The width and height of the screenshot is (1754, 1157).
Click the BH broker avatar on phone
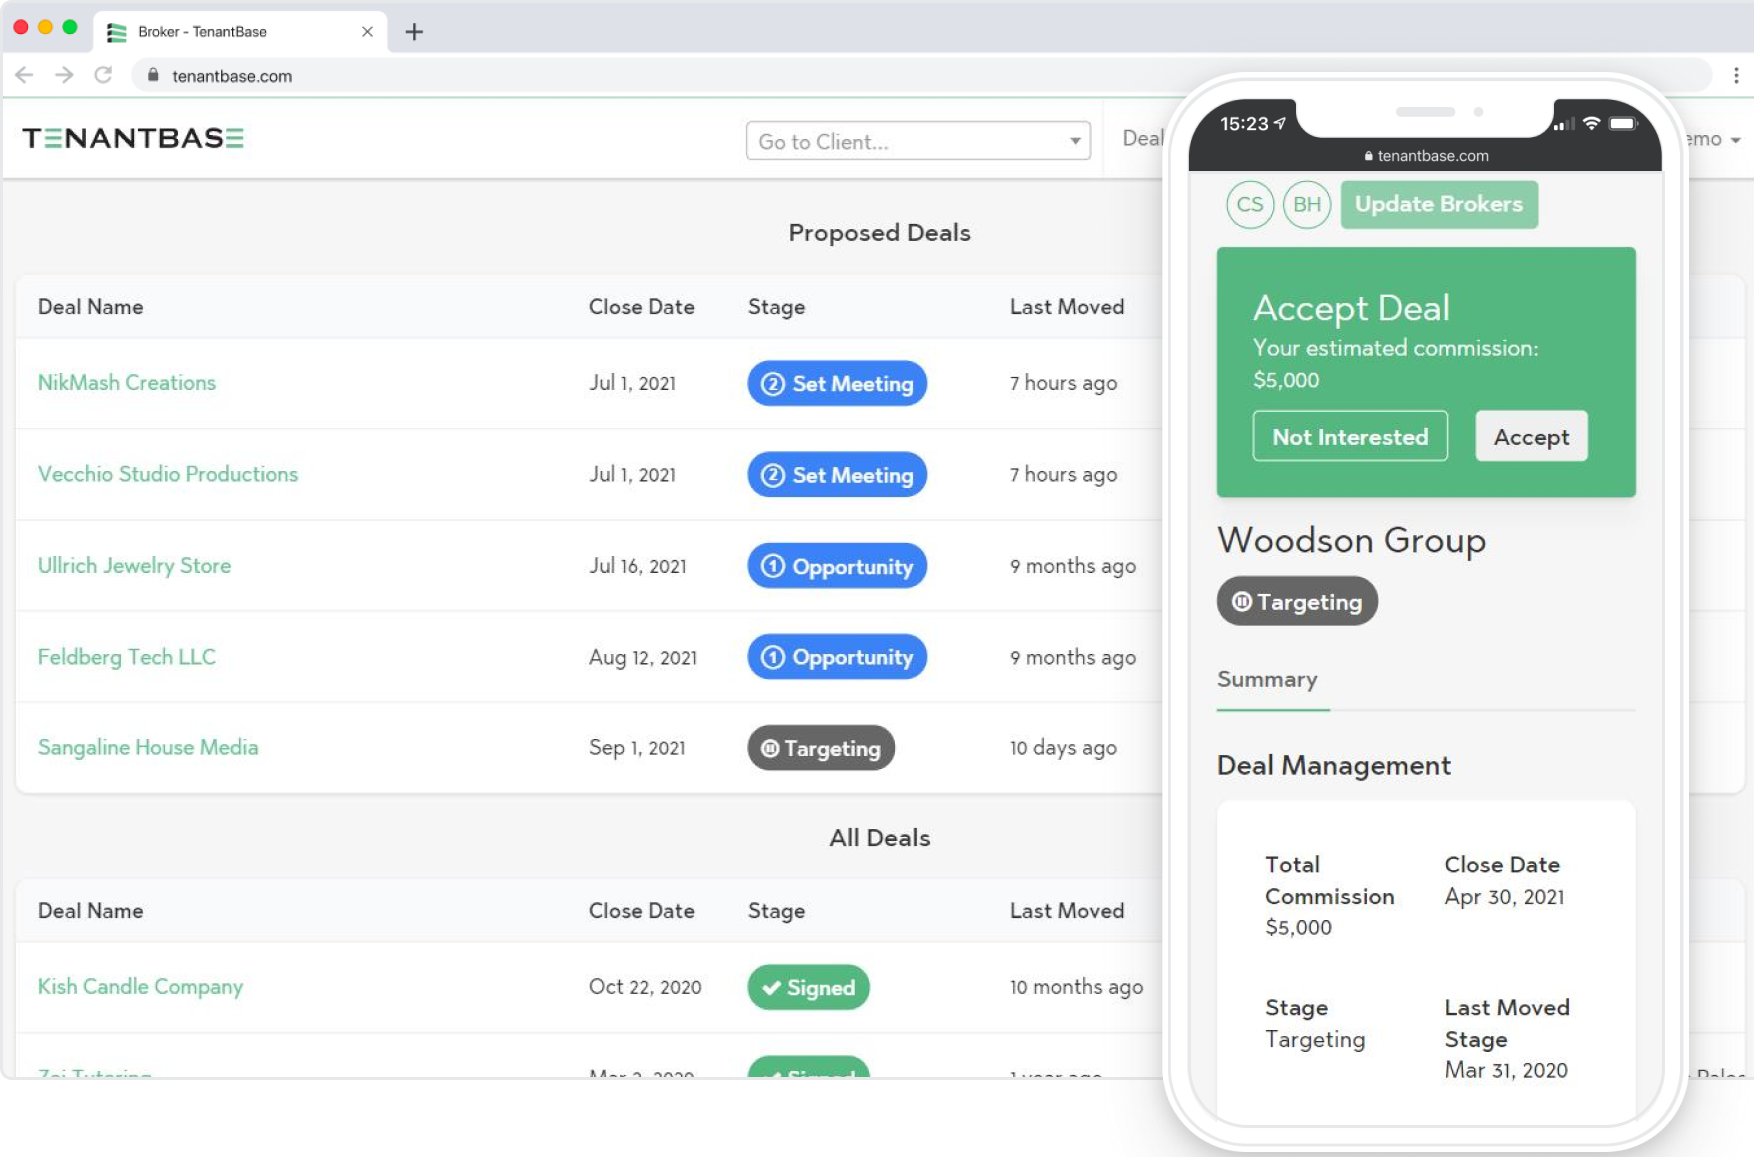1306,205
